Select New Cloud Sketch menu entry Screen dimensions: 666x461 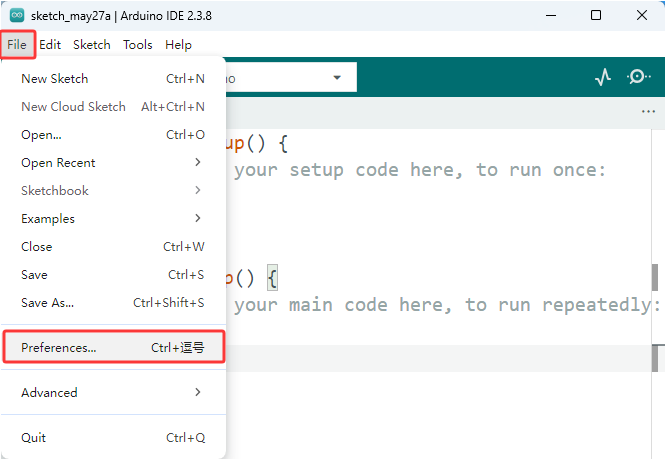[x=113, y=107]
